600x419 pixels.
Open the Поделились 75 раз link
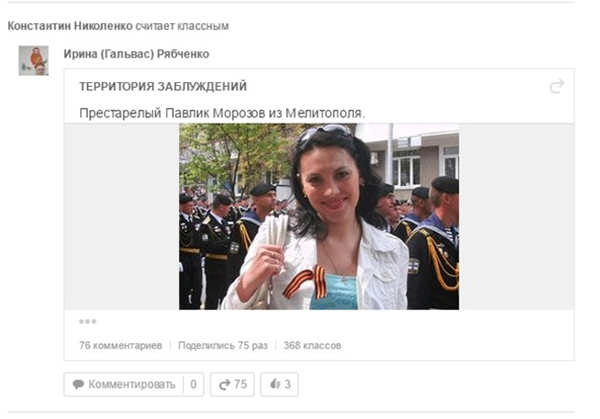223,346
